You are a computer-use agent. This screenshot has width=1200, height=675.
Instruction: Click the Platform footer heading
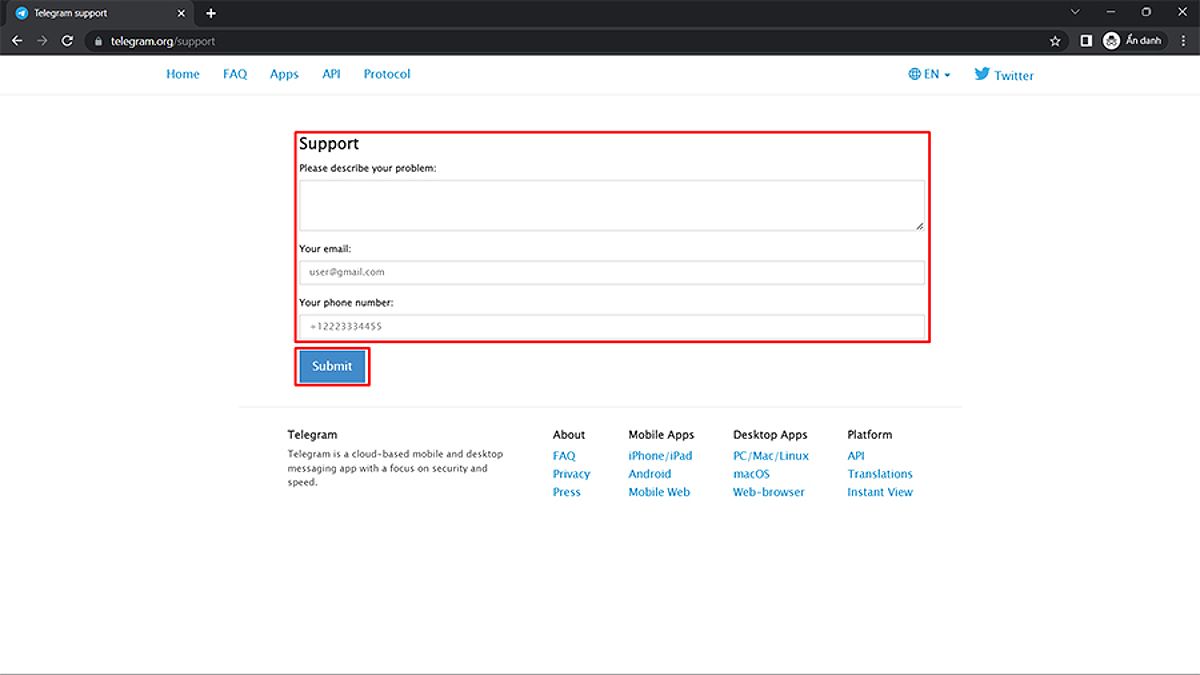(x=870, y=435)
